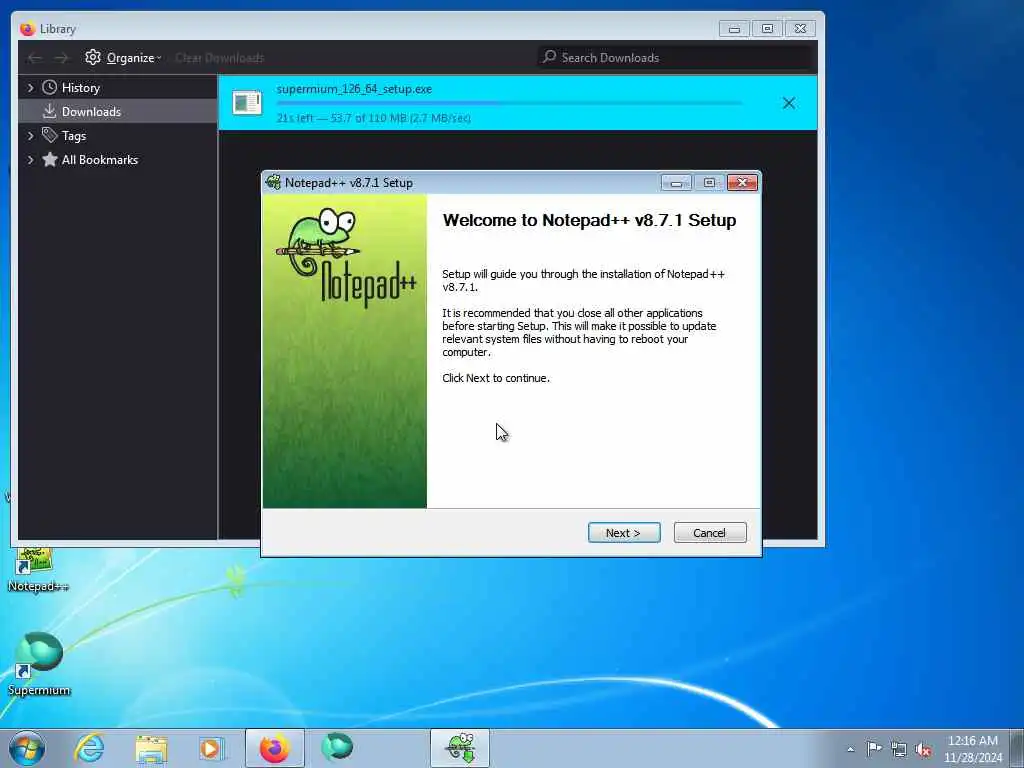
Task: Click Clear Downloads in Library toolbar
Action: [219, 58]
